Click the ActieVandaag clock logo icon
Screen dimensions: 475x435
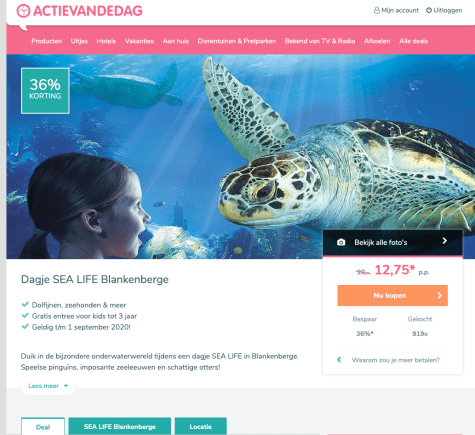coord(23,11)
